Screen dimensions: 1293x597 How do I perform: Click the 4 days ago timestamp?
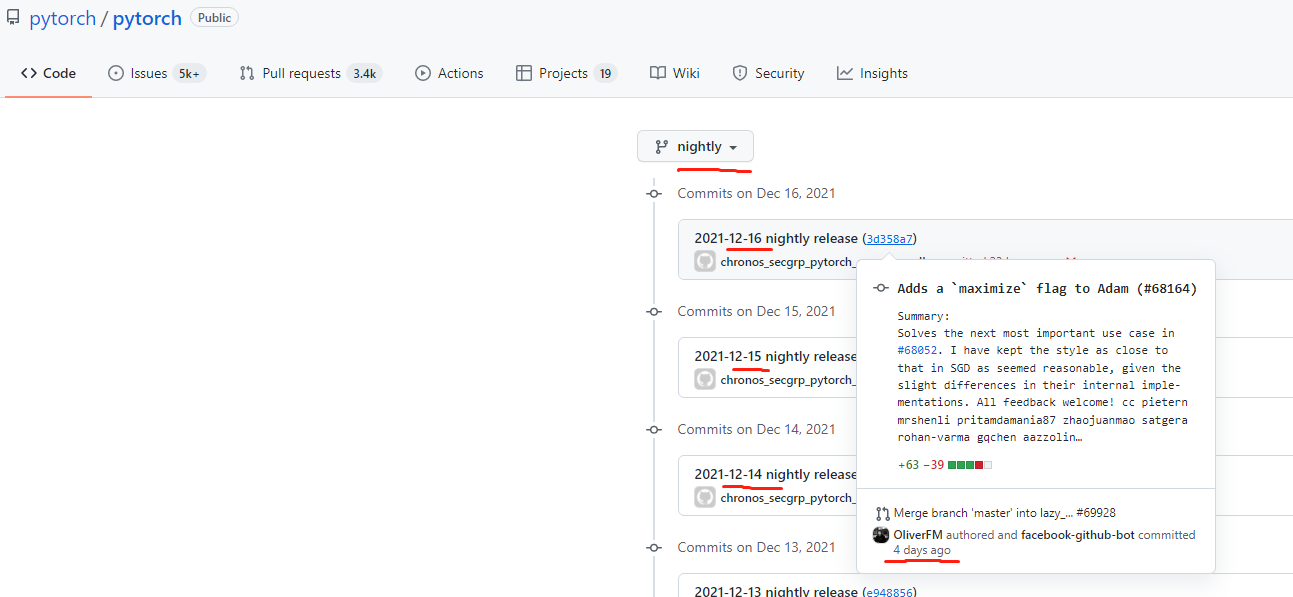click(x=922, y=550)
